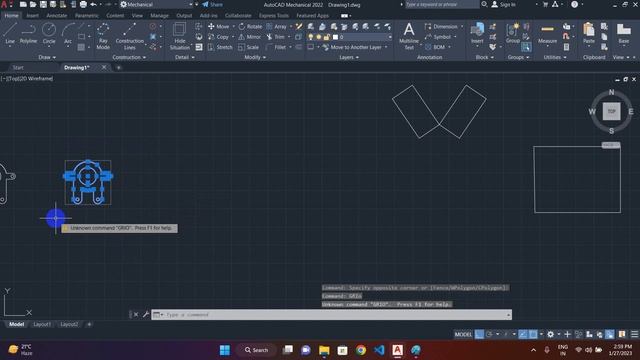
Task: Click Sign In
Action: click(x=504, y=4)
